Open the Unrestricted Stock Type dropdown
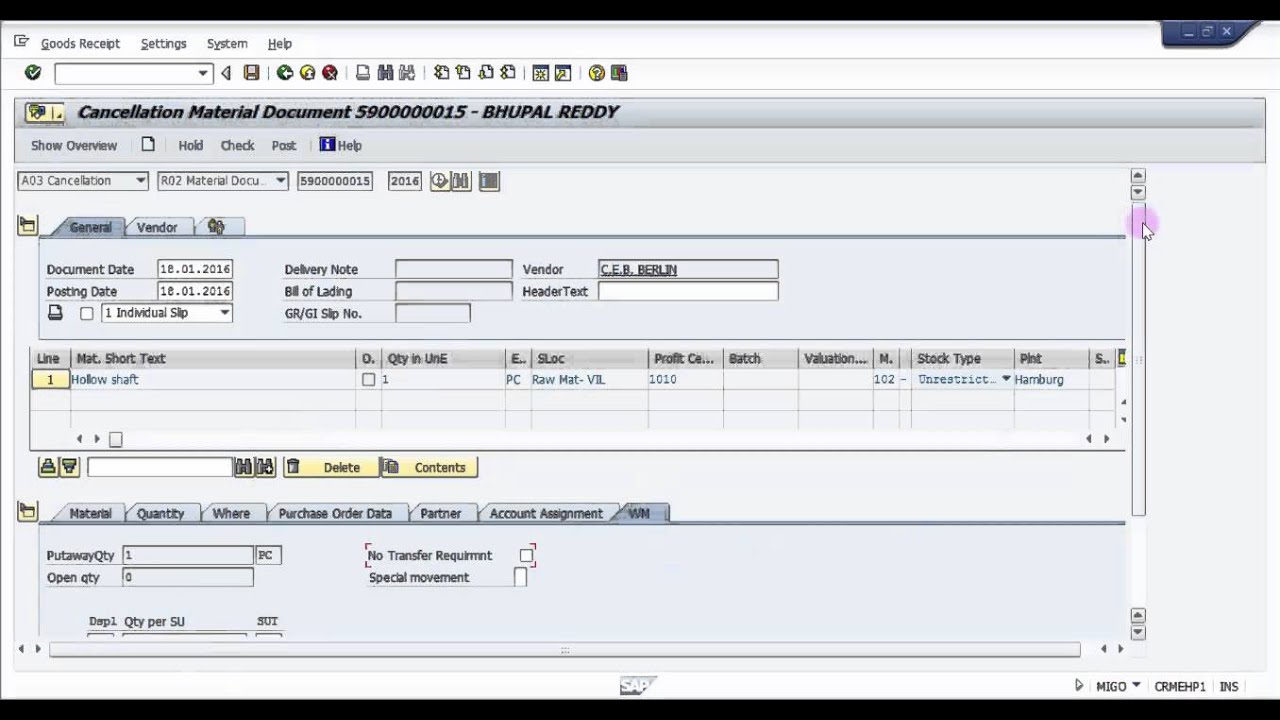 [x=1006, y=379]
